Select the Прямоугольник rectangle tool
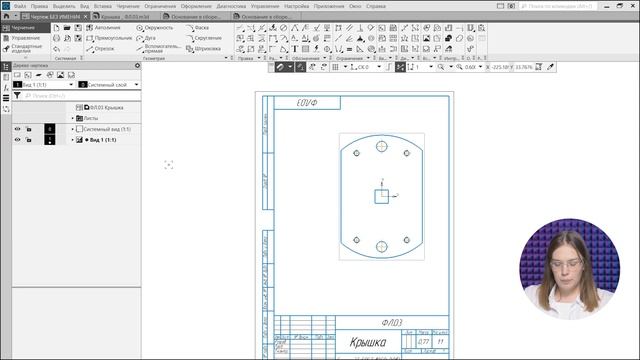Screen dimensions: 640x360 click(109, 38)
